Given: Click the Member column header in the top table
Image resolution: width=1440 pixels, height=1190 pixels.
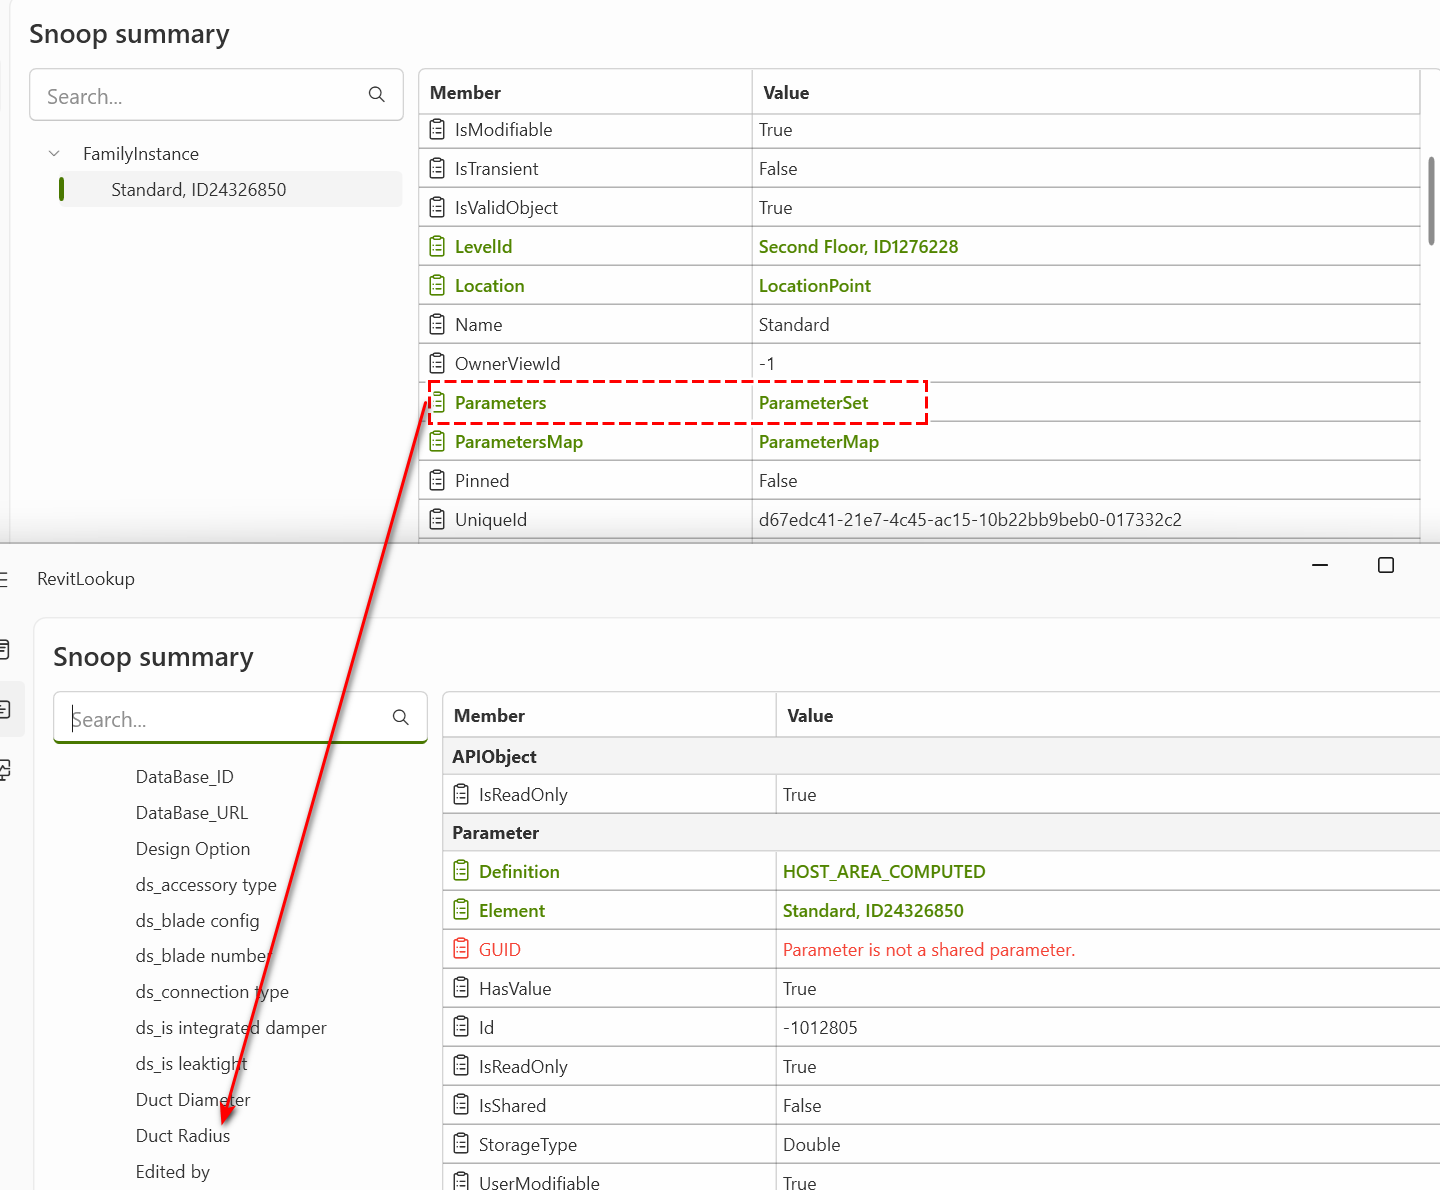Looking at the screenshot, I should (x=465, y=93).
